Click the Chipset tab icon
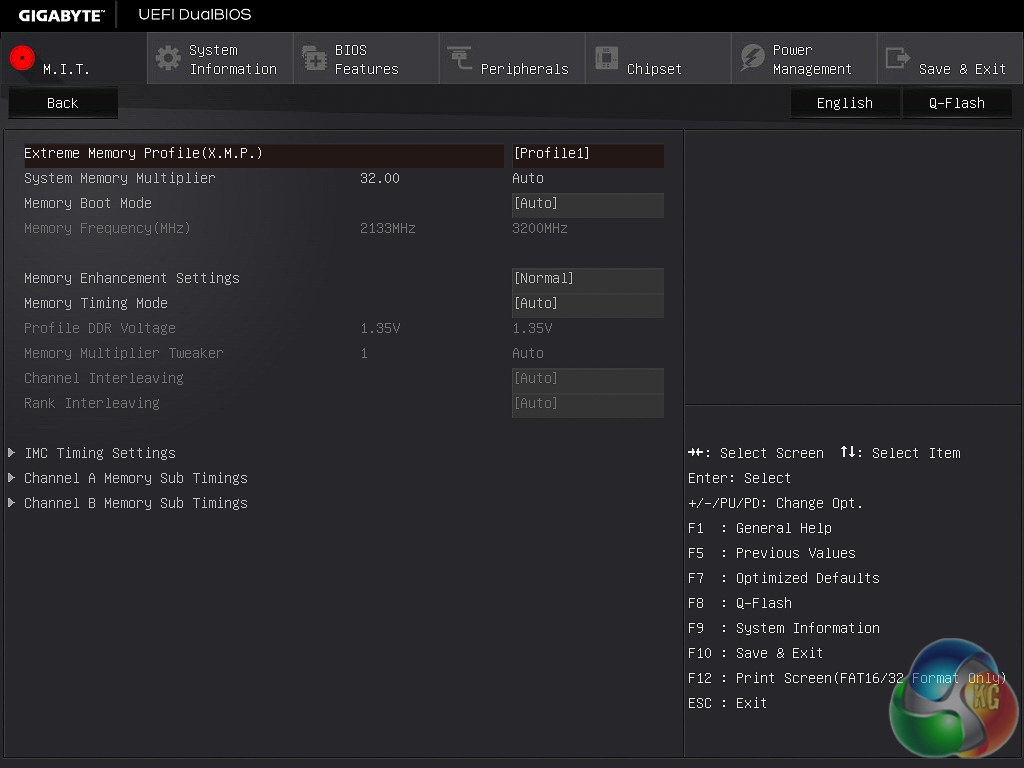The height and width of the screenshot is (768, 1024). pyautogui.click(x=606, y=58)
